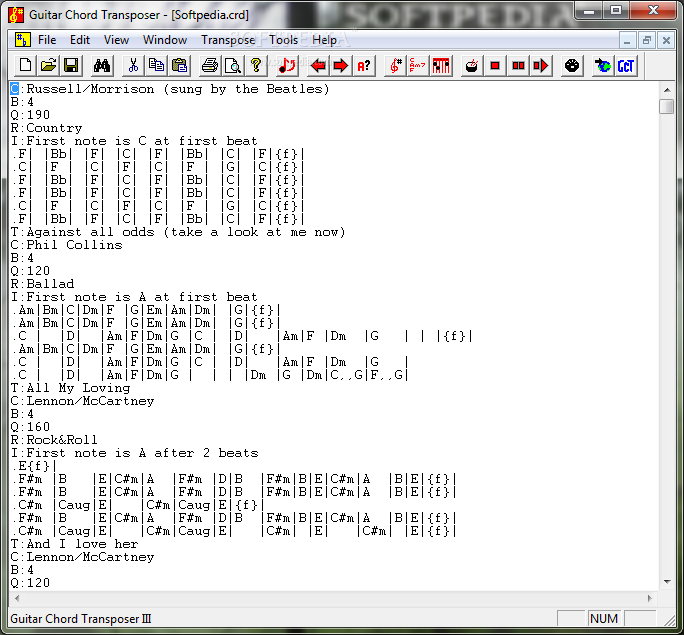The image size is (684, 635).
Task: Open the Edit menu
Action: coord(80,40)
